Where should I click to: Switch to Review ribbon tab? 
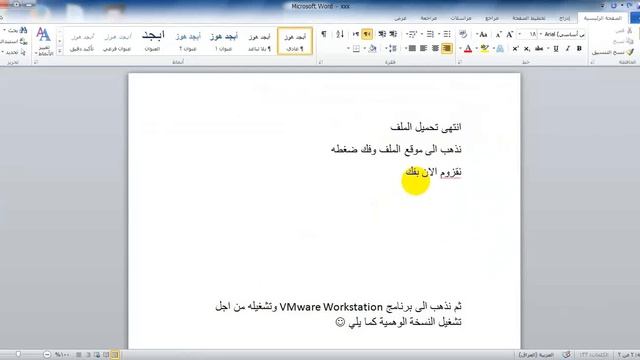429,18
